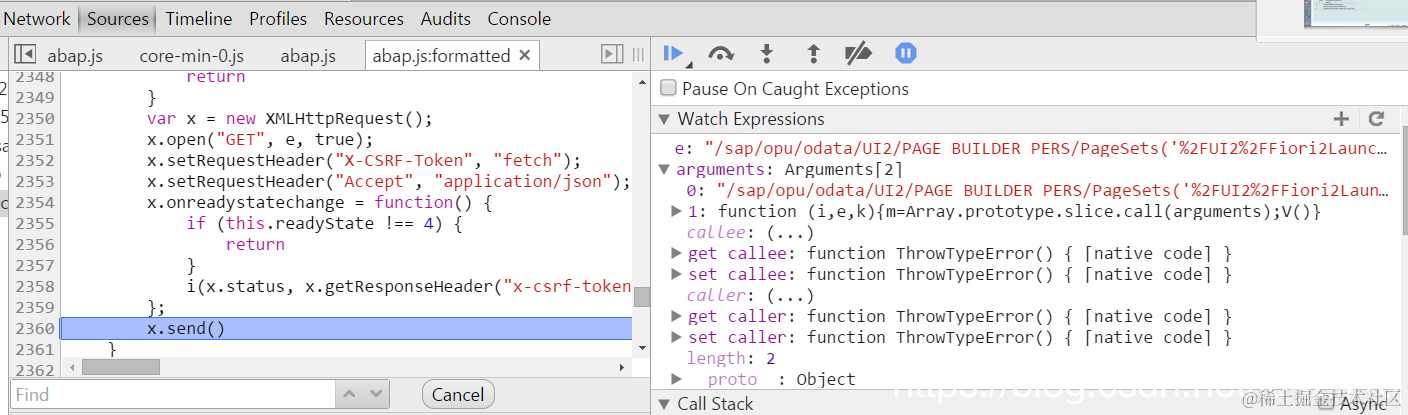Step over next function call

721,53
